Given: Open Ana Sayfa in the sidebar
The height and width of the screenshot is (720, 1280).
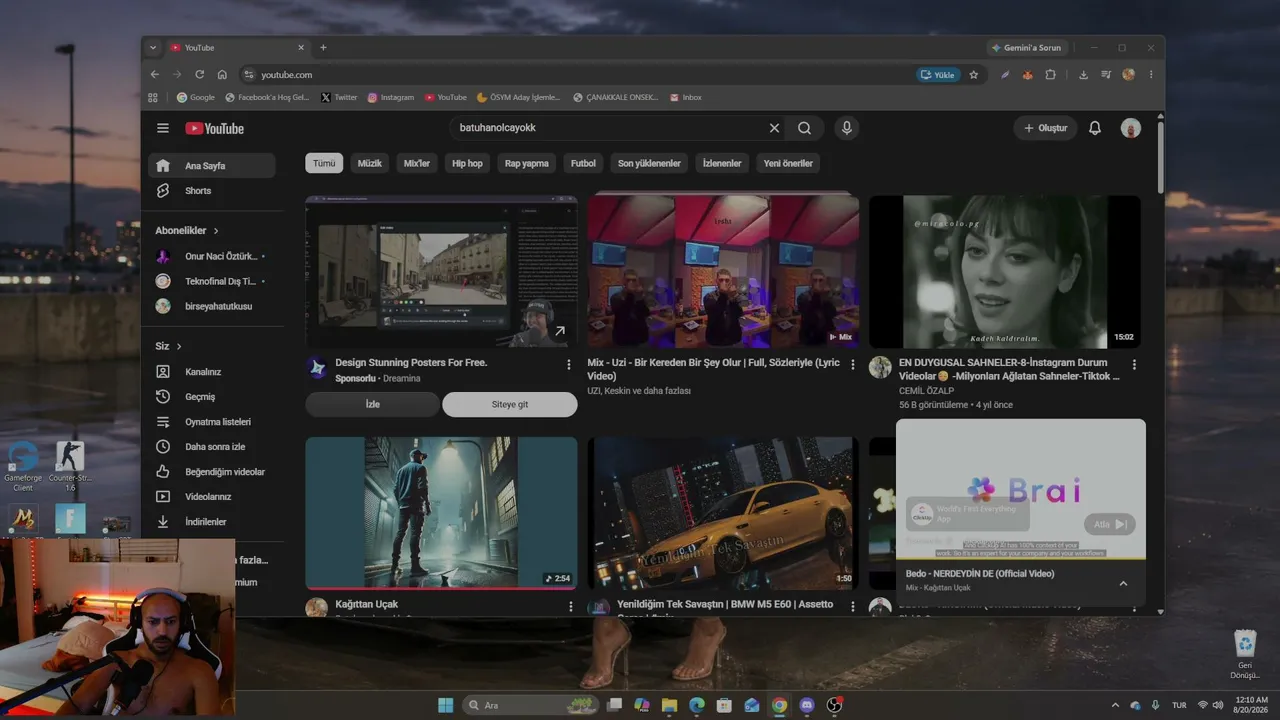Looking at the screenshot, I should coord(212,166).
